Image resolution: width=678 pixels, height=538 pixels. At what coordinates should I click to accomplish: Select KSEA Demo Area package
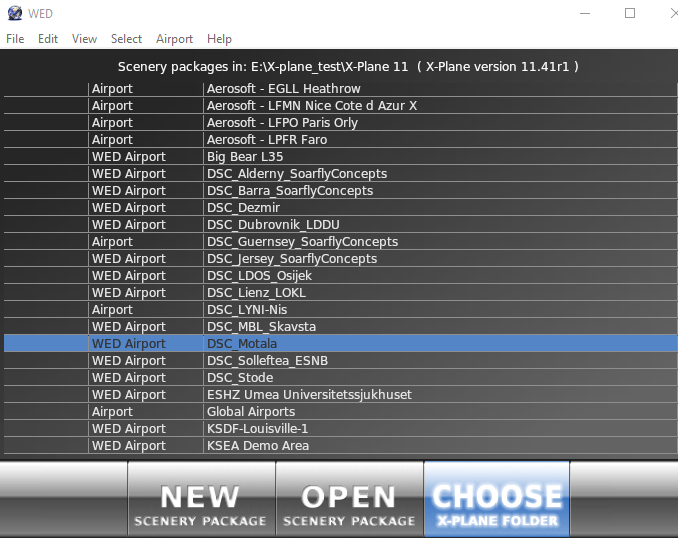coord(341,446)
